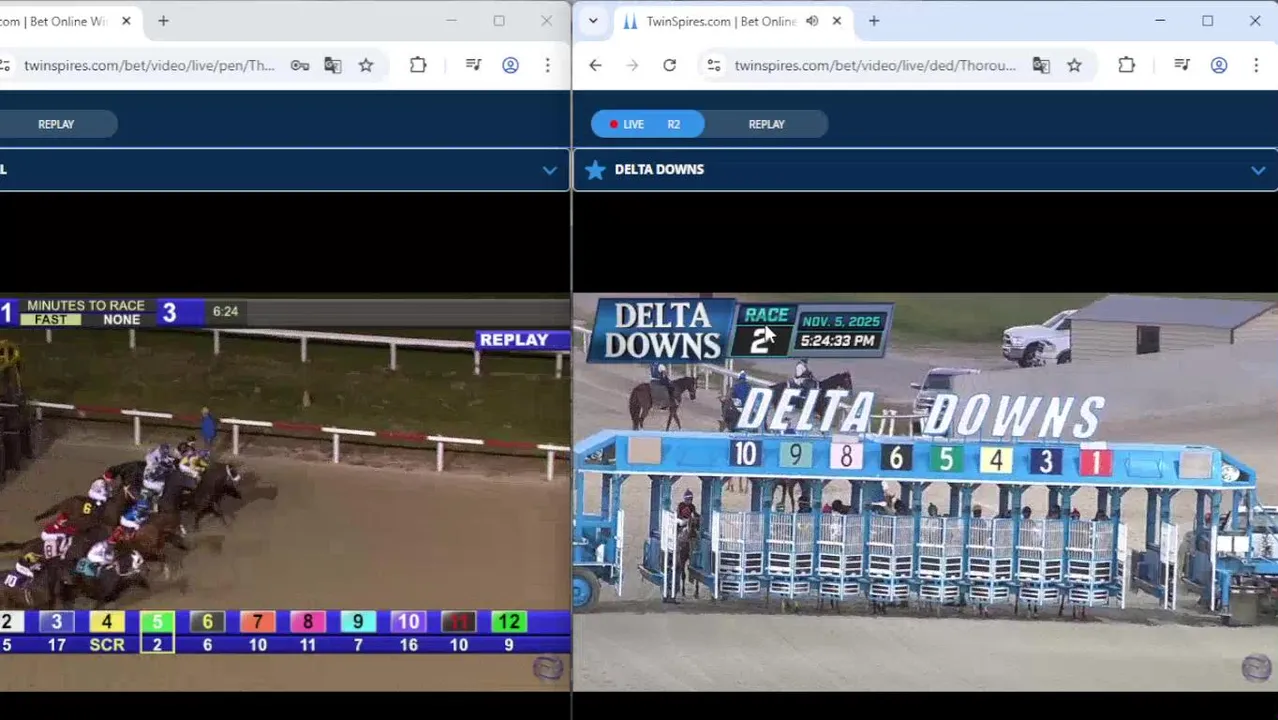The image size is (1278, 720).
Task: Expand track selector chevron in left window
Action: [549, 170]
